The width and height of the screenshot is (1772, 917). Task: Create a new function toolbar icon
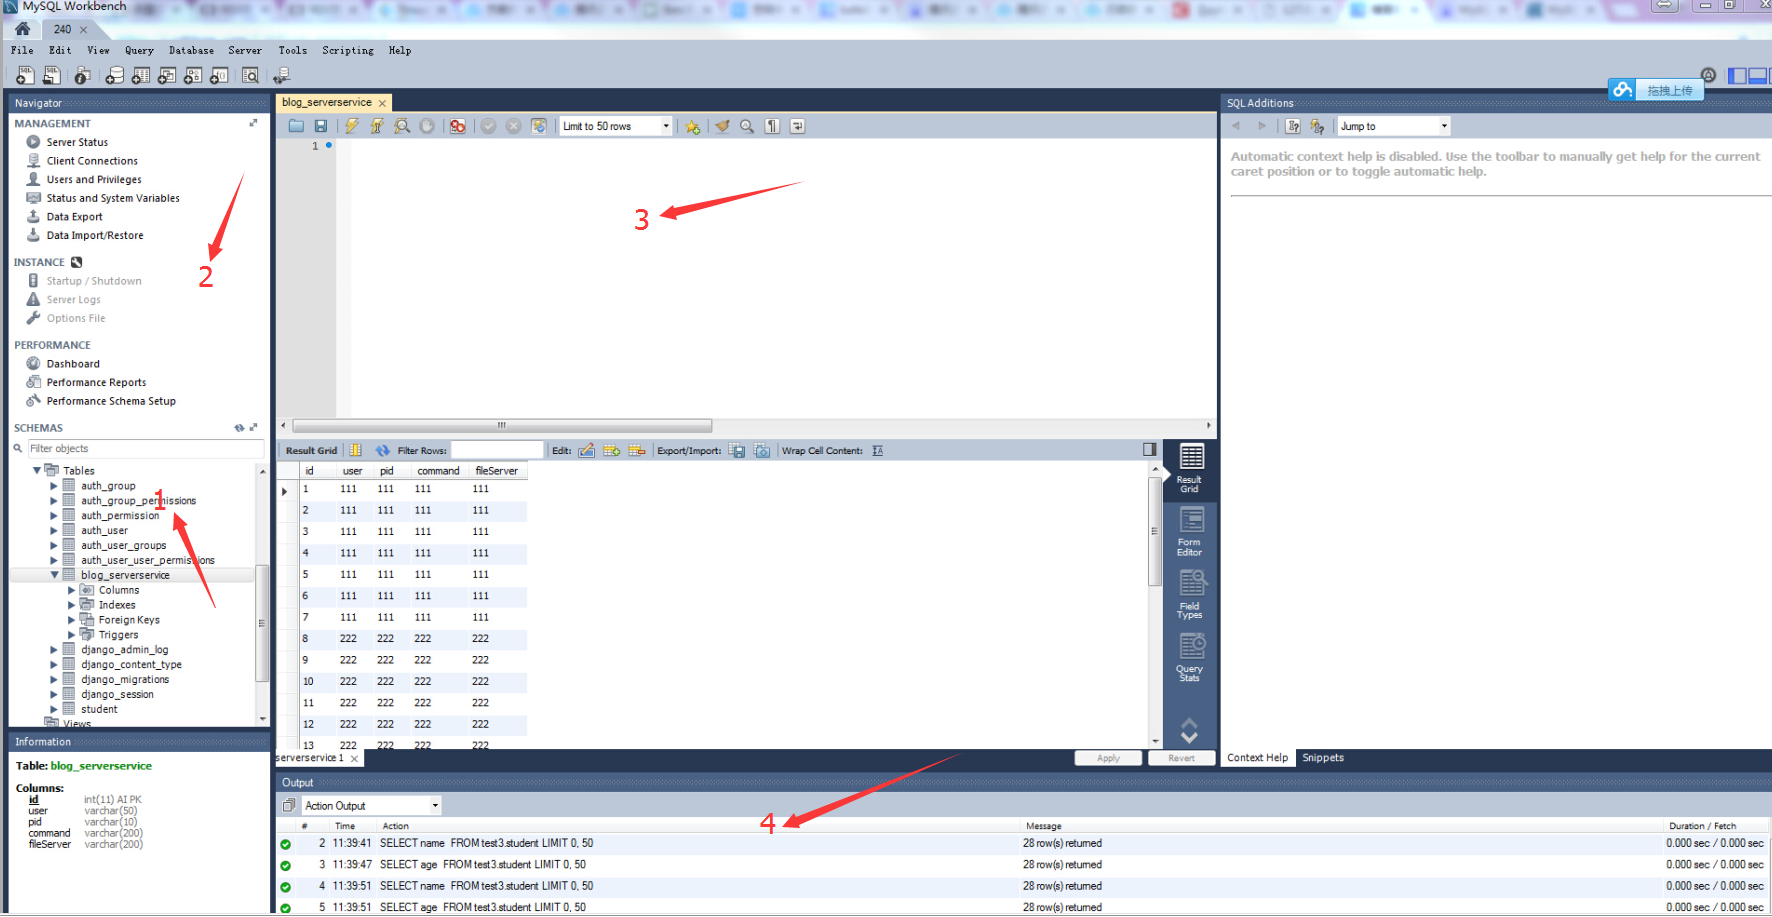[x=219, y=75]
